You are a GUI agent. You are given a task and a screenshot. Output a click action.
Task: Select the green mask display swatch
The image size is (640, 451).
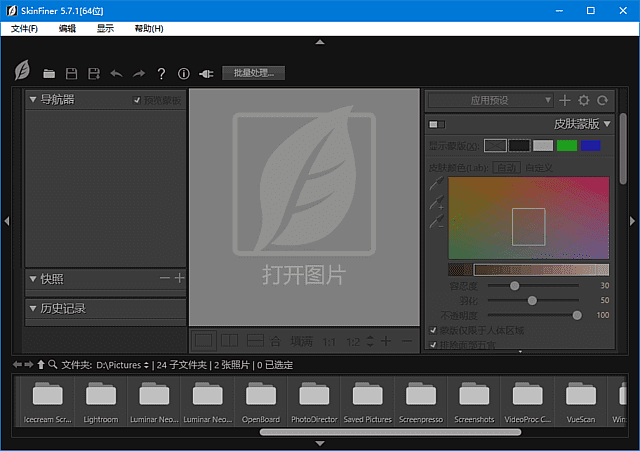click(x=567, y=145)
